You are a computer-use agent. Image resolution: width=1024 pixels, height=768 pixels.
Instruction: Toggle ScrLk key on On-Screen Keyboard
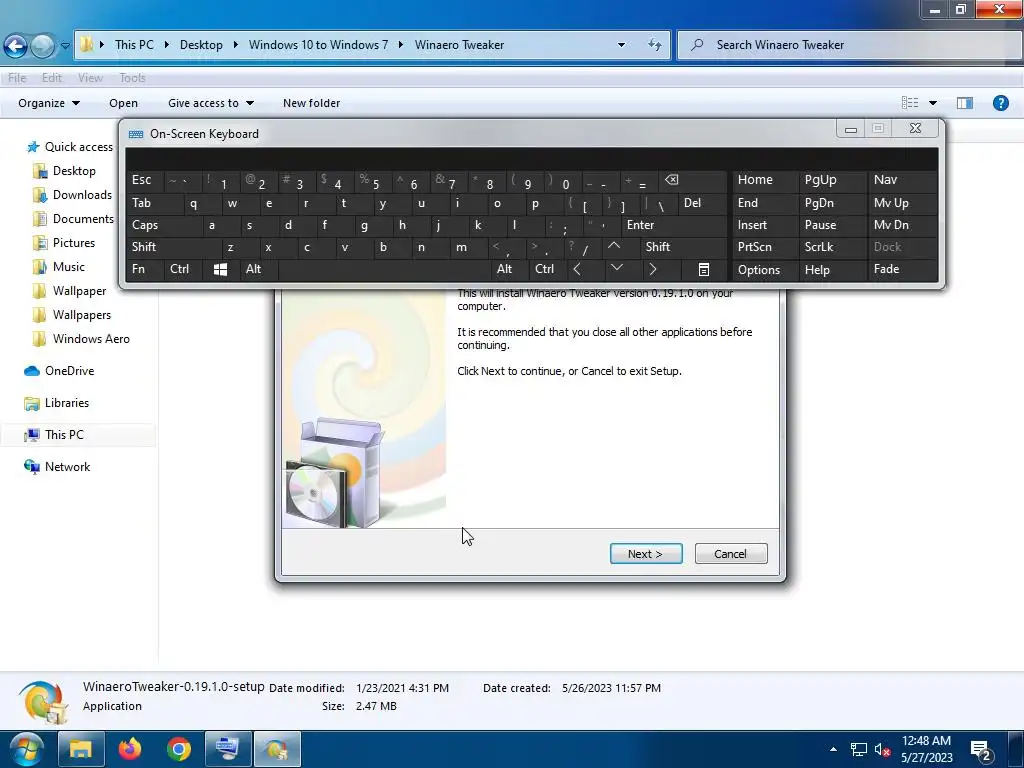tap(832, 247)
